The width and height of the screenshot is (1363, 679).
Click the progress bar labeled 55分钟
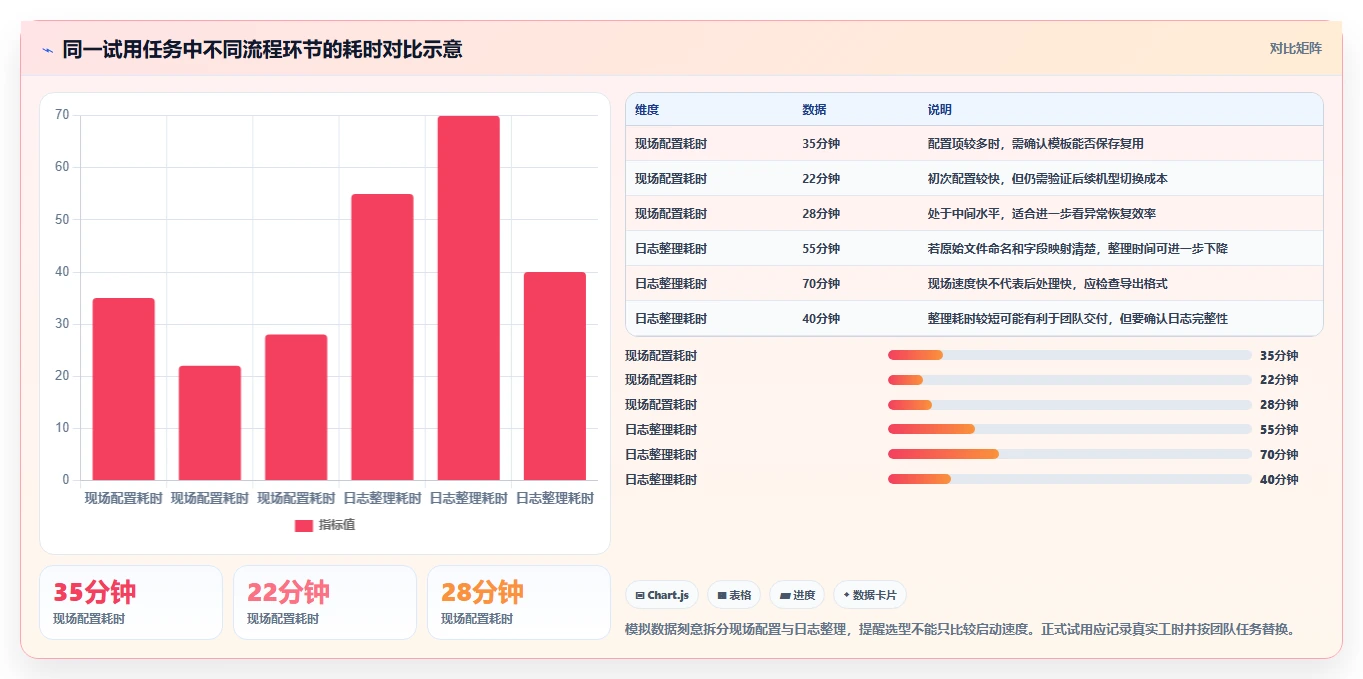click(x=1070, y=430)
